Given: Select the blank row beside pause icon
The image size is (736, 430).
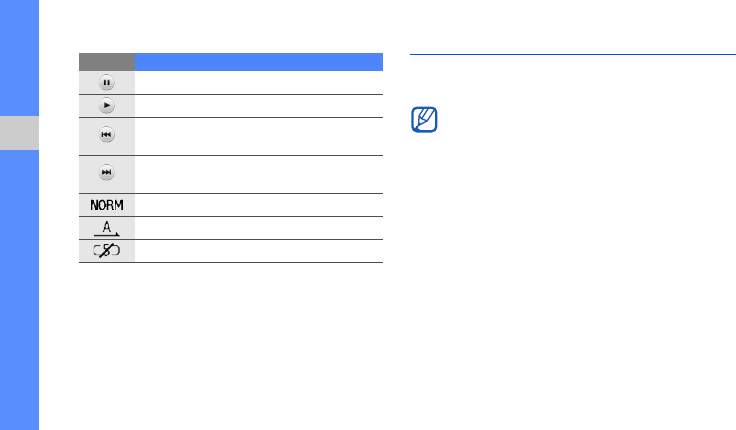Looking at the screenshot, I should pyautogui.click(x=259, y=83).
